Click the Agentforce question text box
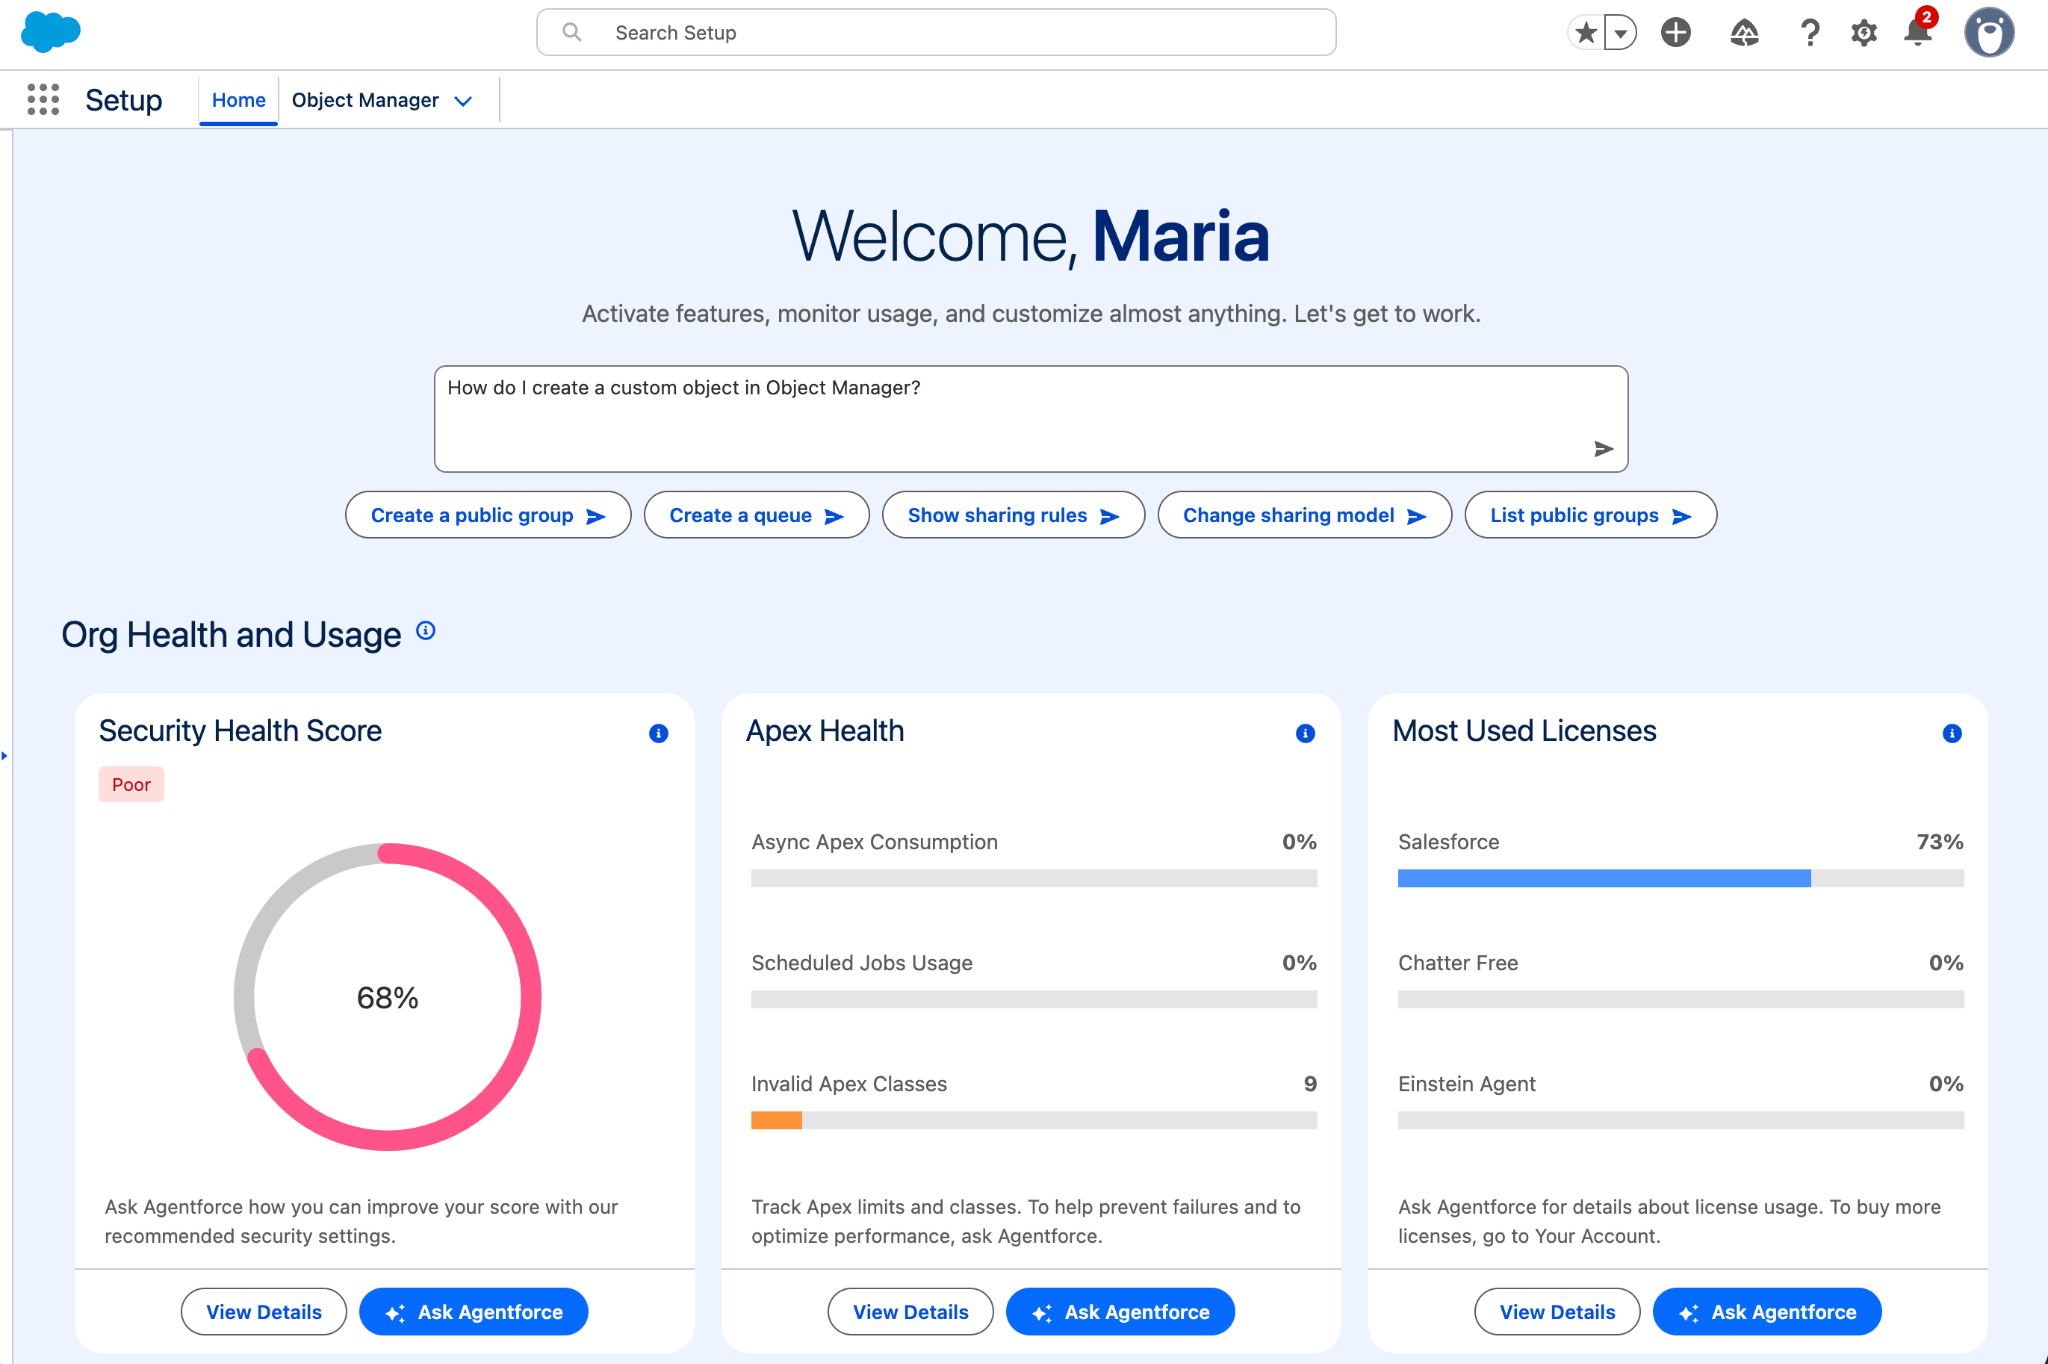 [1031, 418]
